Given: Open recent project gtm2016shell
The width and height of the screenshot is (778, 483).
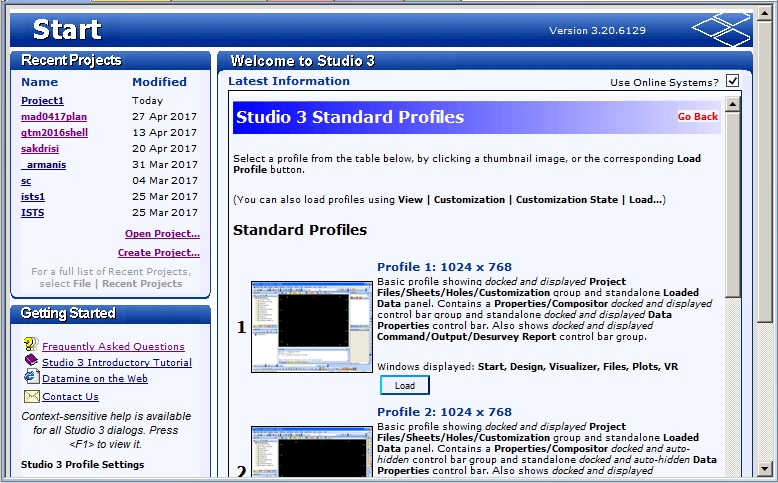Looking at the screenshot, I should [54, 133].
